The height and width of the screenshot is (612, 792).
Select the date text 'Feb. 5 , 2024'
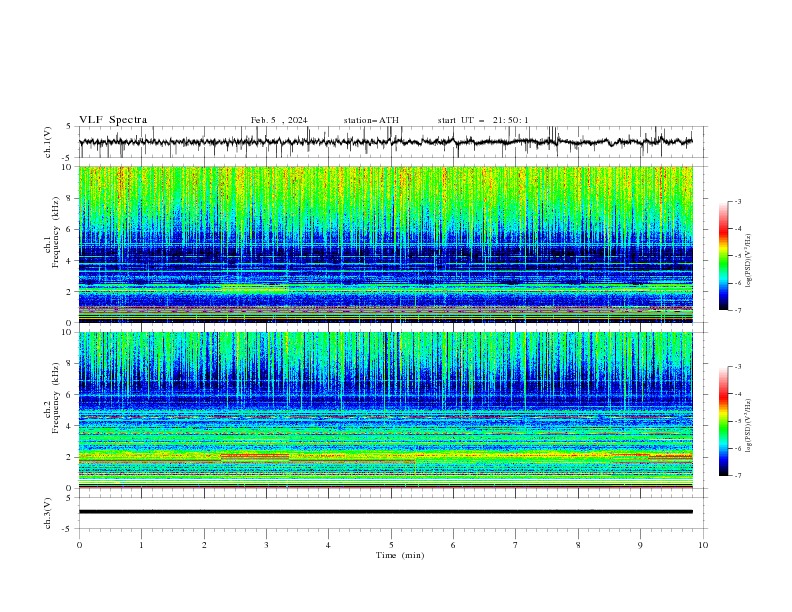[279, 120]
